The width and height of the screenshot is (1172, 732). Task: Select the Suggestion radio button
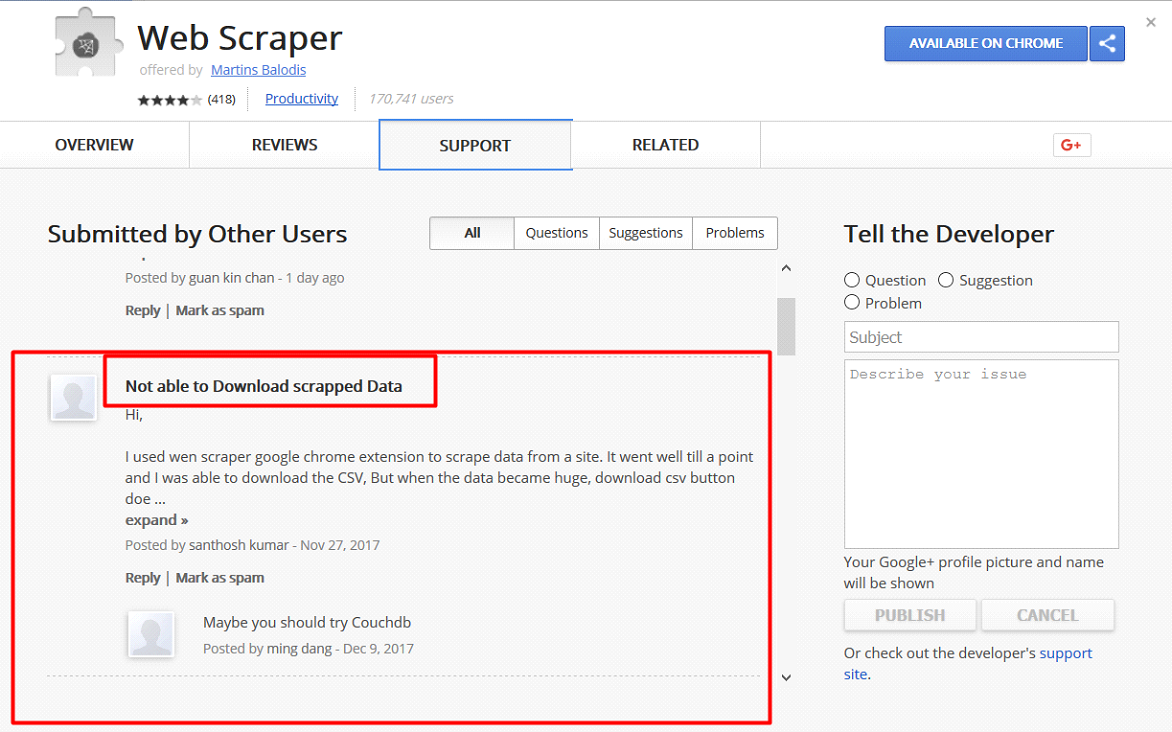click(x=946, y=280)
